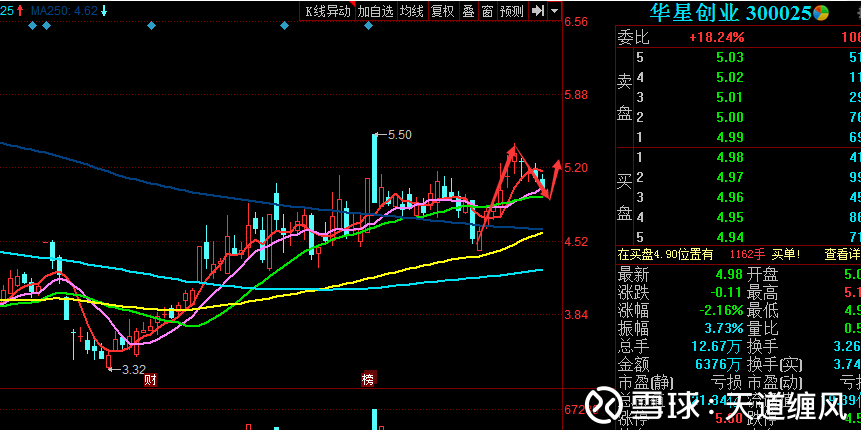Image resolution: width=861 pixels, height=430 pixels.
Task: Select sell level 3 price 5.01
Action: coord(730,98)
